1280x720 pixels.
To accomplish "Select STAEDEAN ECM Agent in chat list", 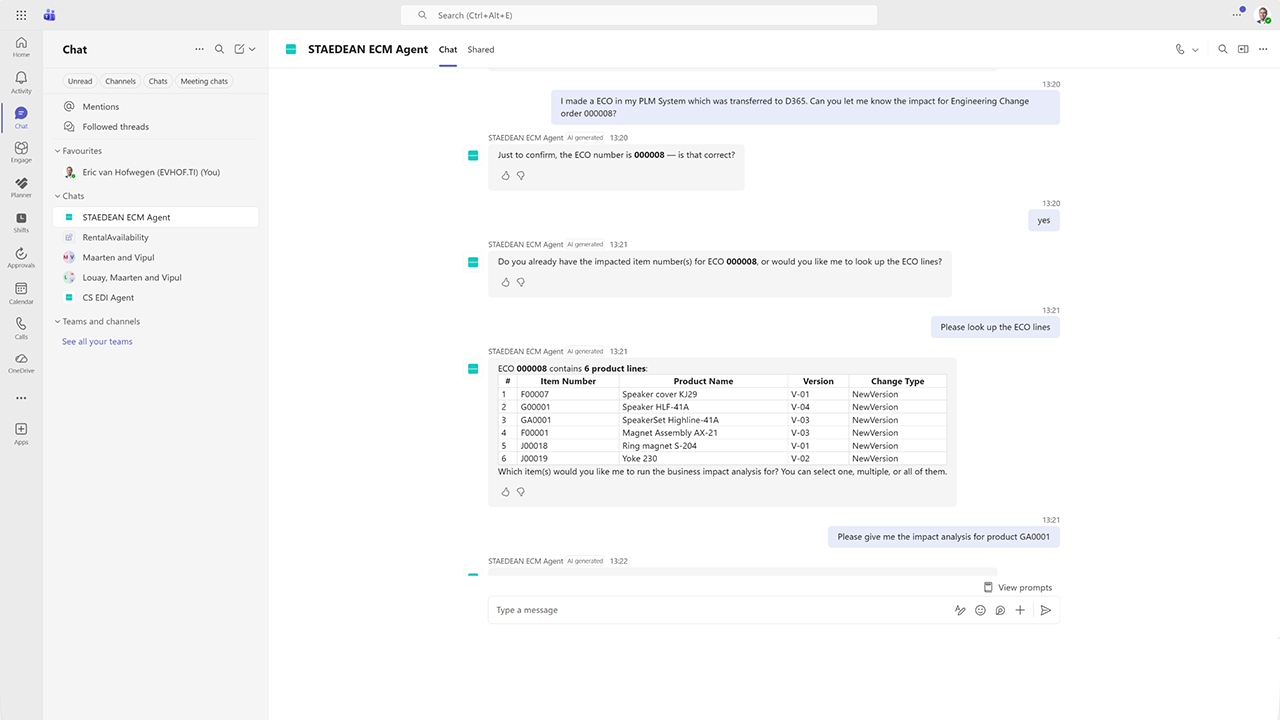I will coord(155,217).
